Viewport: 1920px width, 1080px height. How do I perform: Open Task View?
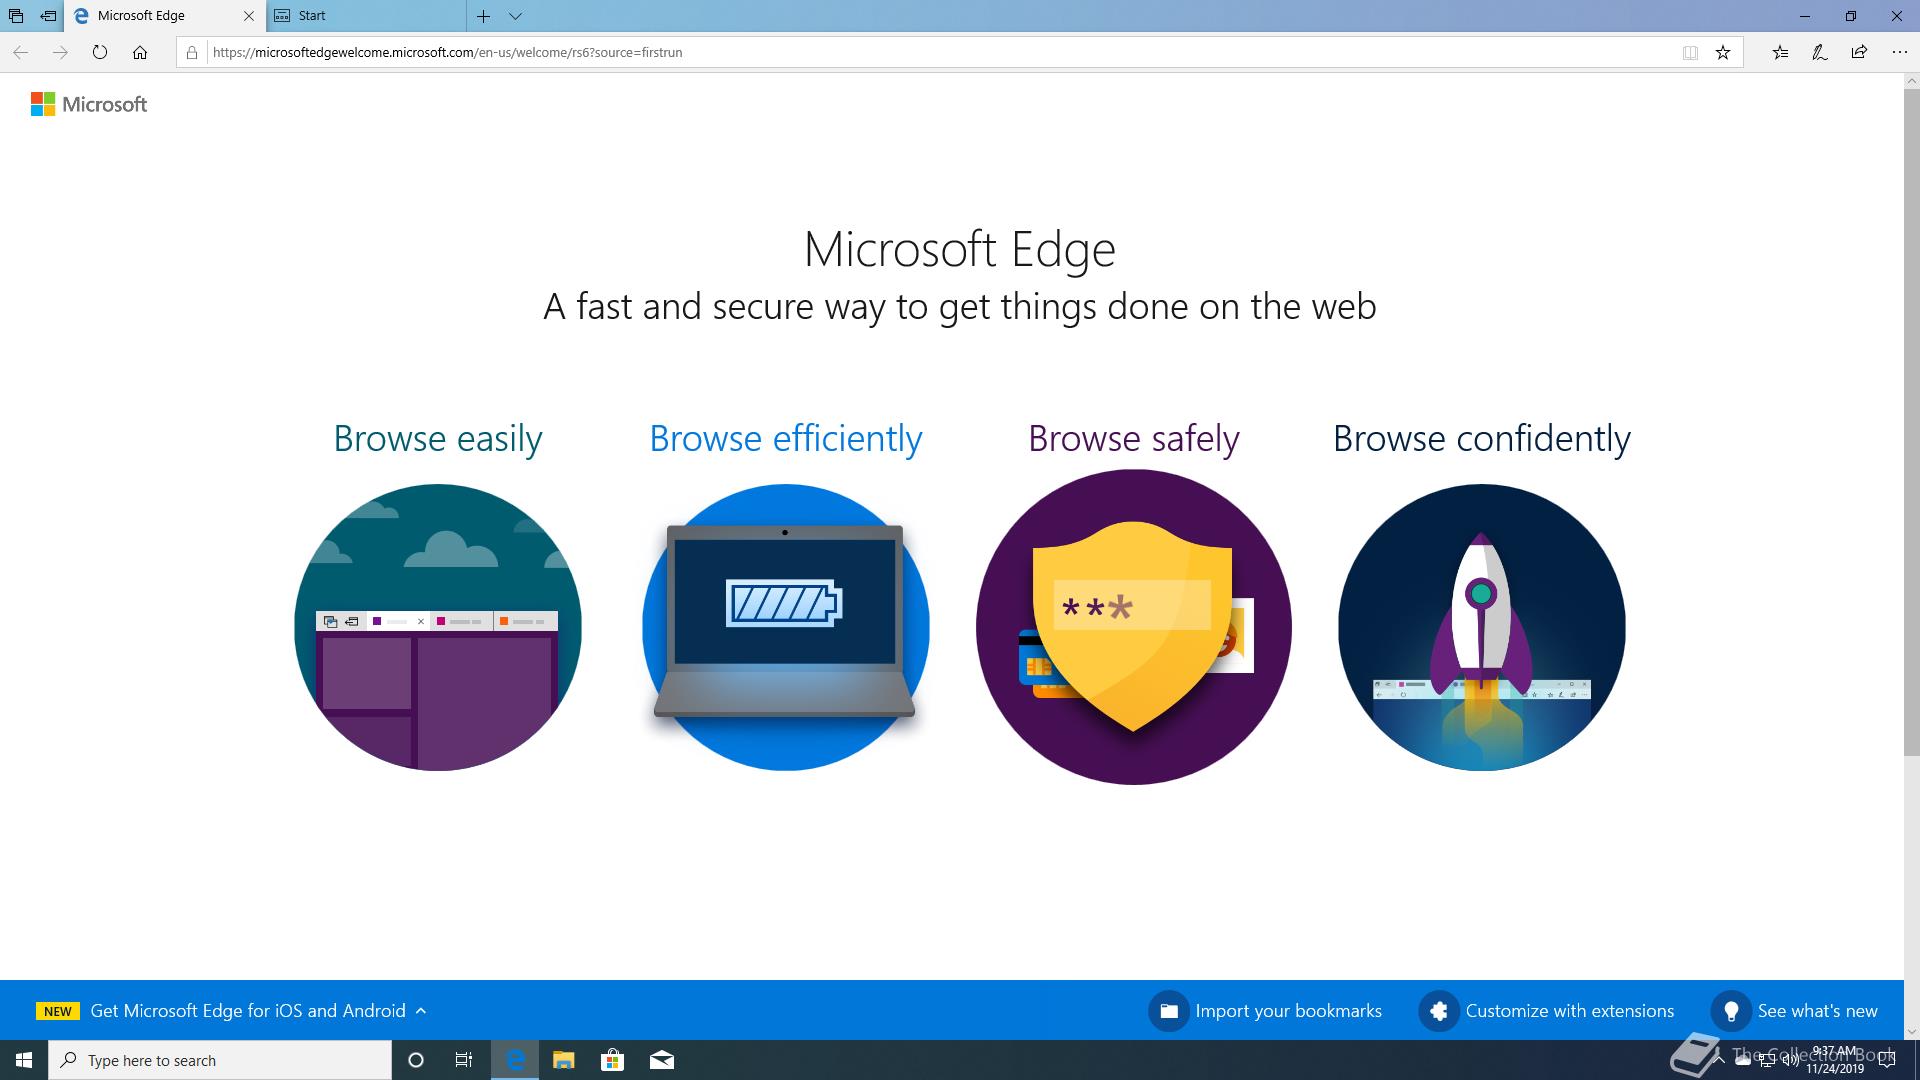click(464, 1060)
